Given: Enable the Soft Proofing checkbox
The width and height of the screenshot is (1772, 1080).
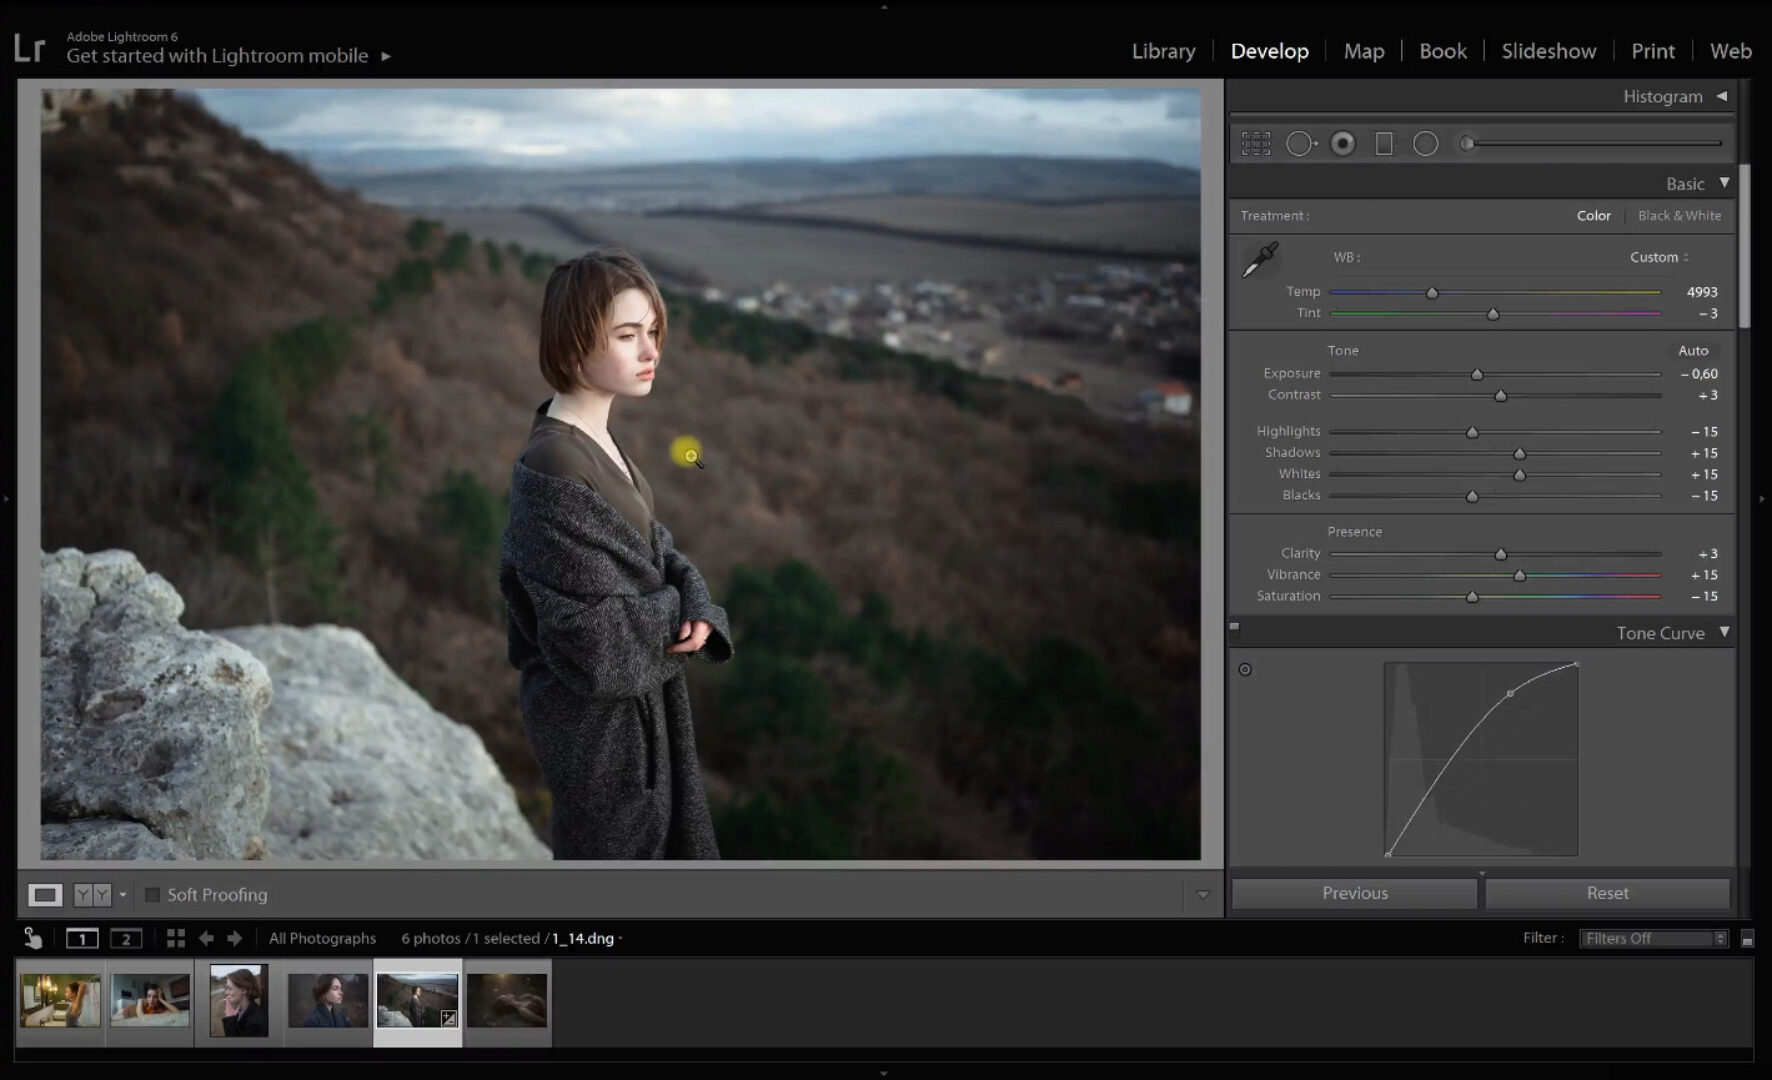Looking at the screenshot, I should pos(153,895).
